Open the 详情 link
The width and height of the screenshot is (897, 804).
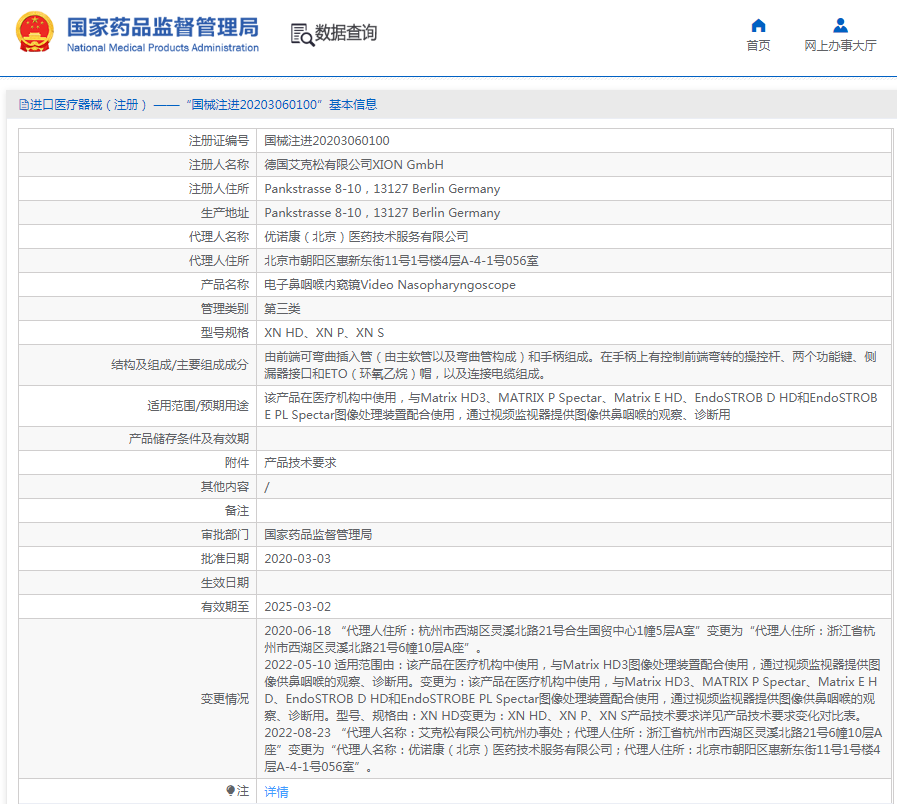click(276, 791)
